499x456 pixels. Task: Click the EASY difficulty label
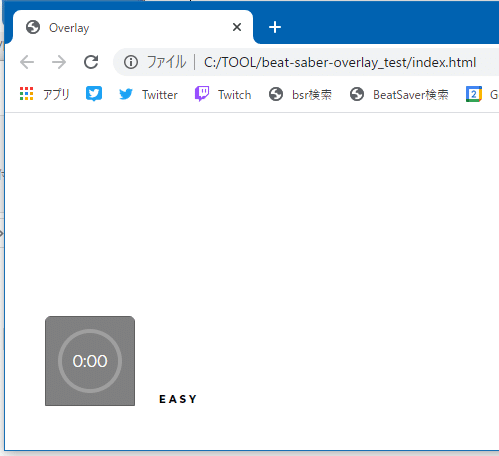(178, 399)
